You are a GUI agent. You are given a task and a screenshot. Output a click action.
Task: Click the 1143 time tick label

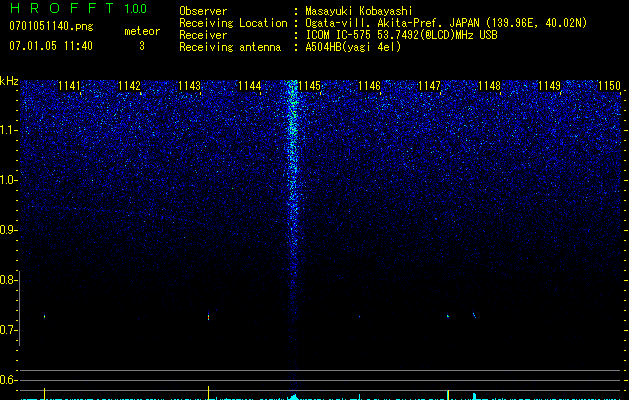[189, 86]
